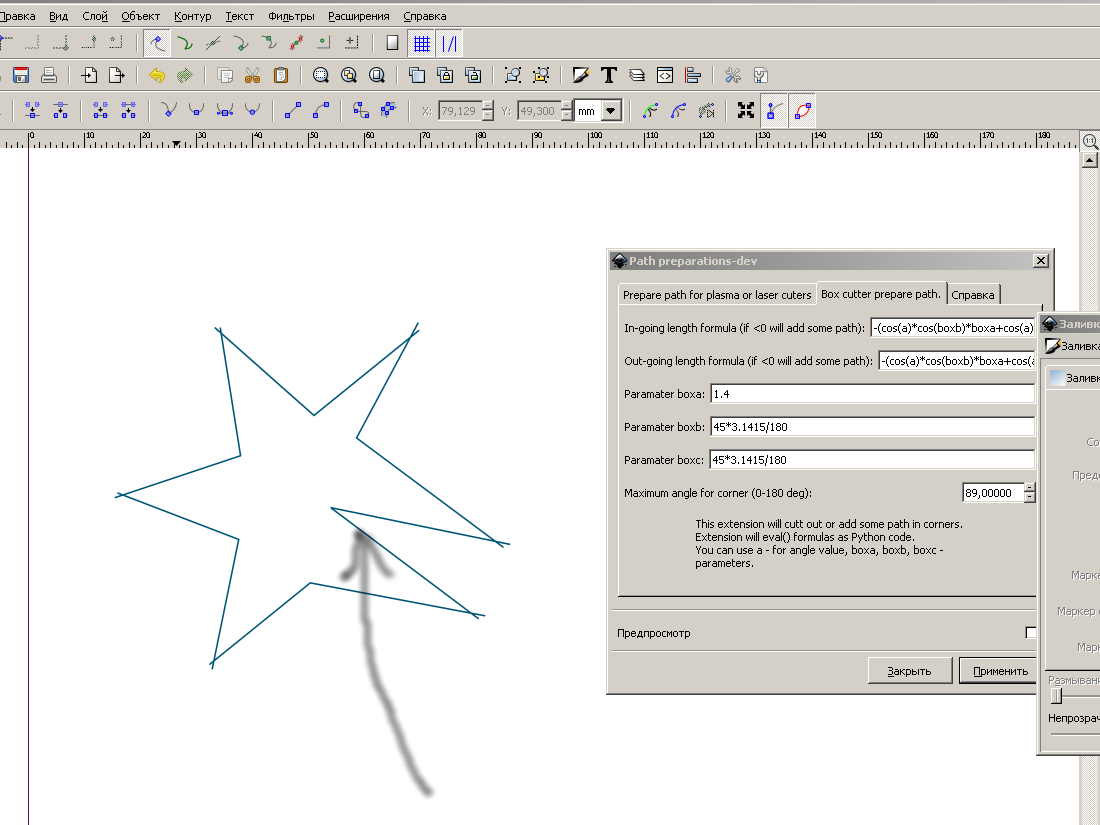Viewport: 1100px width, 825px height.
Task: Open Inkscape preferences wrench icon
Action: click(x=733, y=75)
